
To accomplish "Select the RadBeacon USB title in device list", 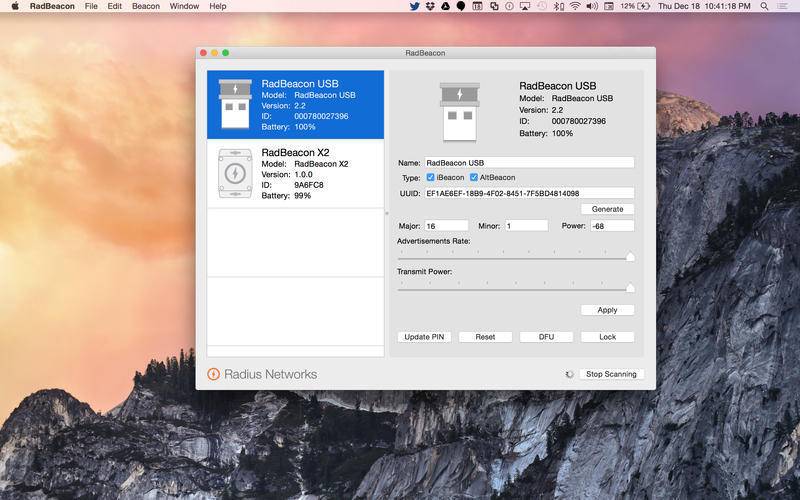I will coord(300,84).
